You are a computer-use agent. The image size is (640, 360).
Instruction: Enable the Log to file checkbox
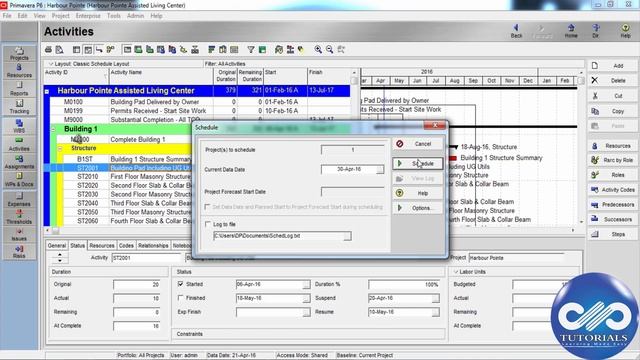[x=208, y=224]
